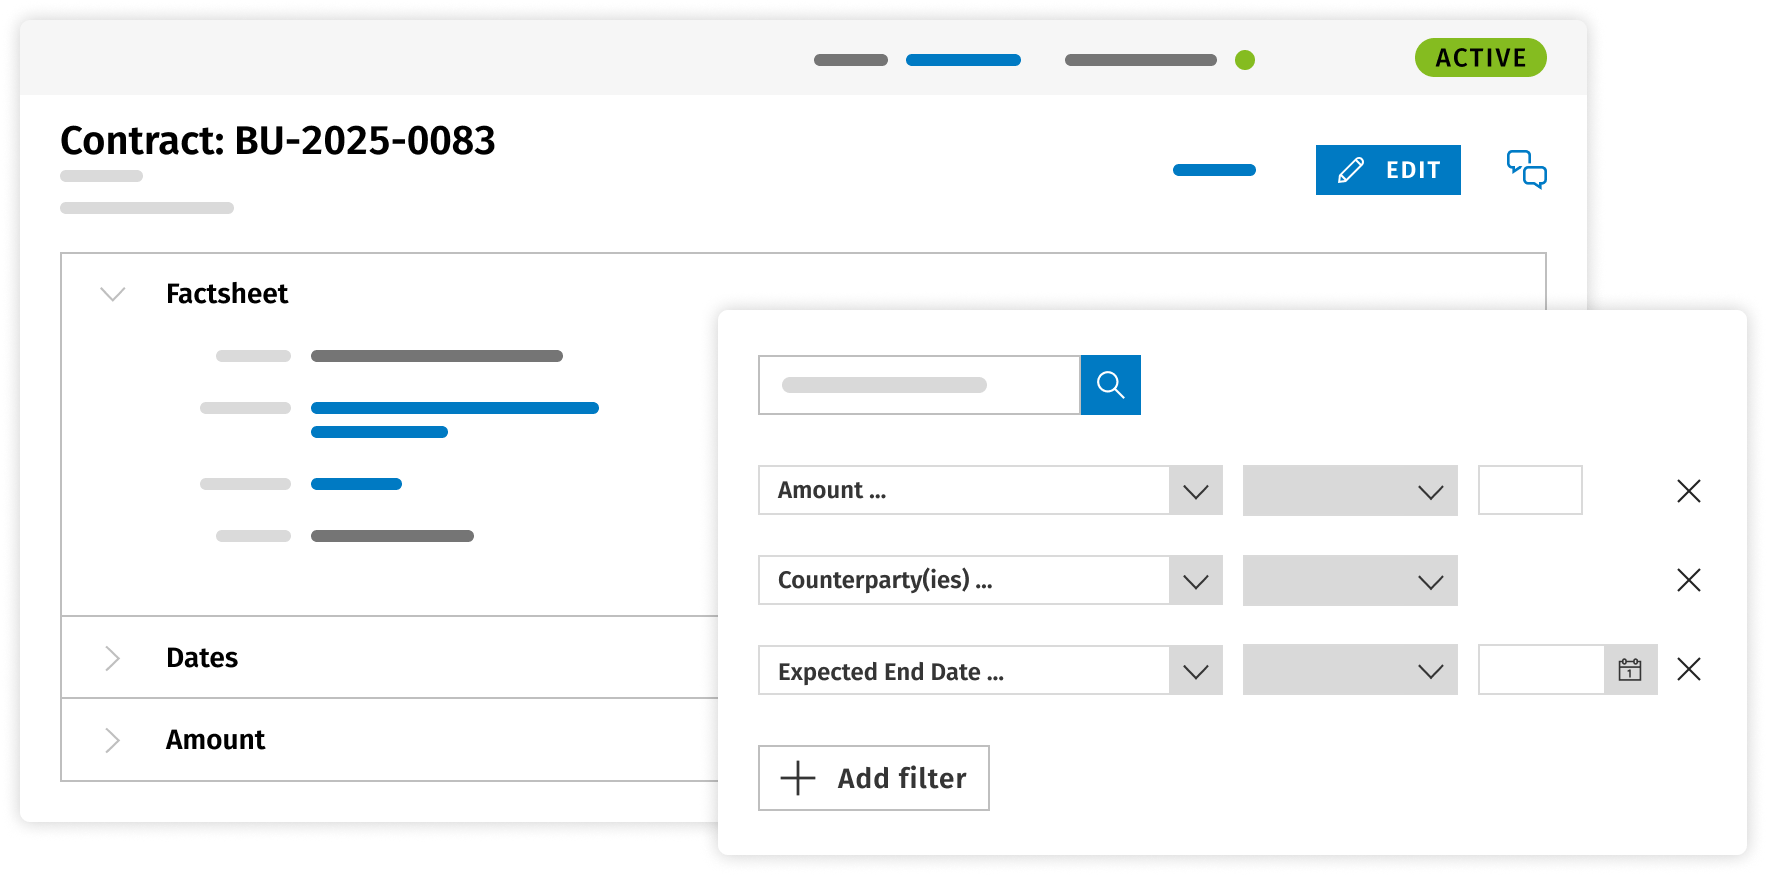Screen dimensions: 1767x875
Task: Click the EDIT button with pencil icon
Action: pyautogui.click(x=1387, y=170)
